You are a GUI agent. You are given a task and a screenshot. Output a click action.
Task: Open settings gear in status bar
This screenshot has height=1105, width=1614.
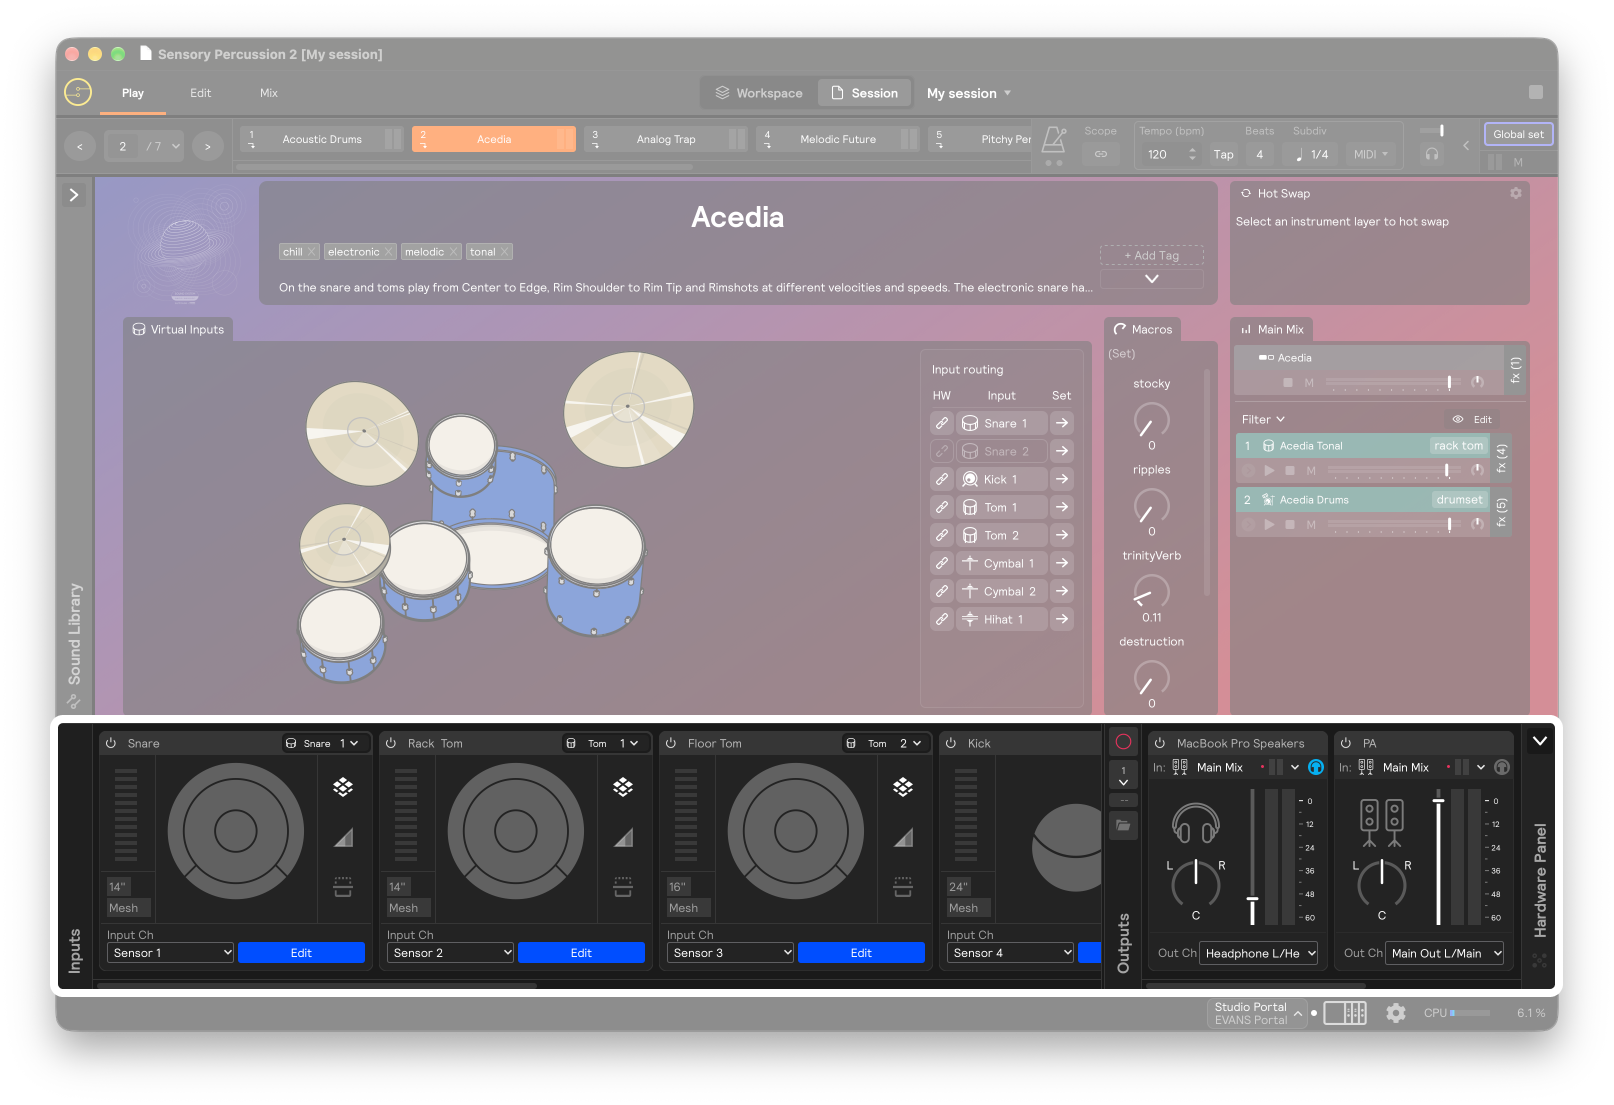[1396, 1013]
